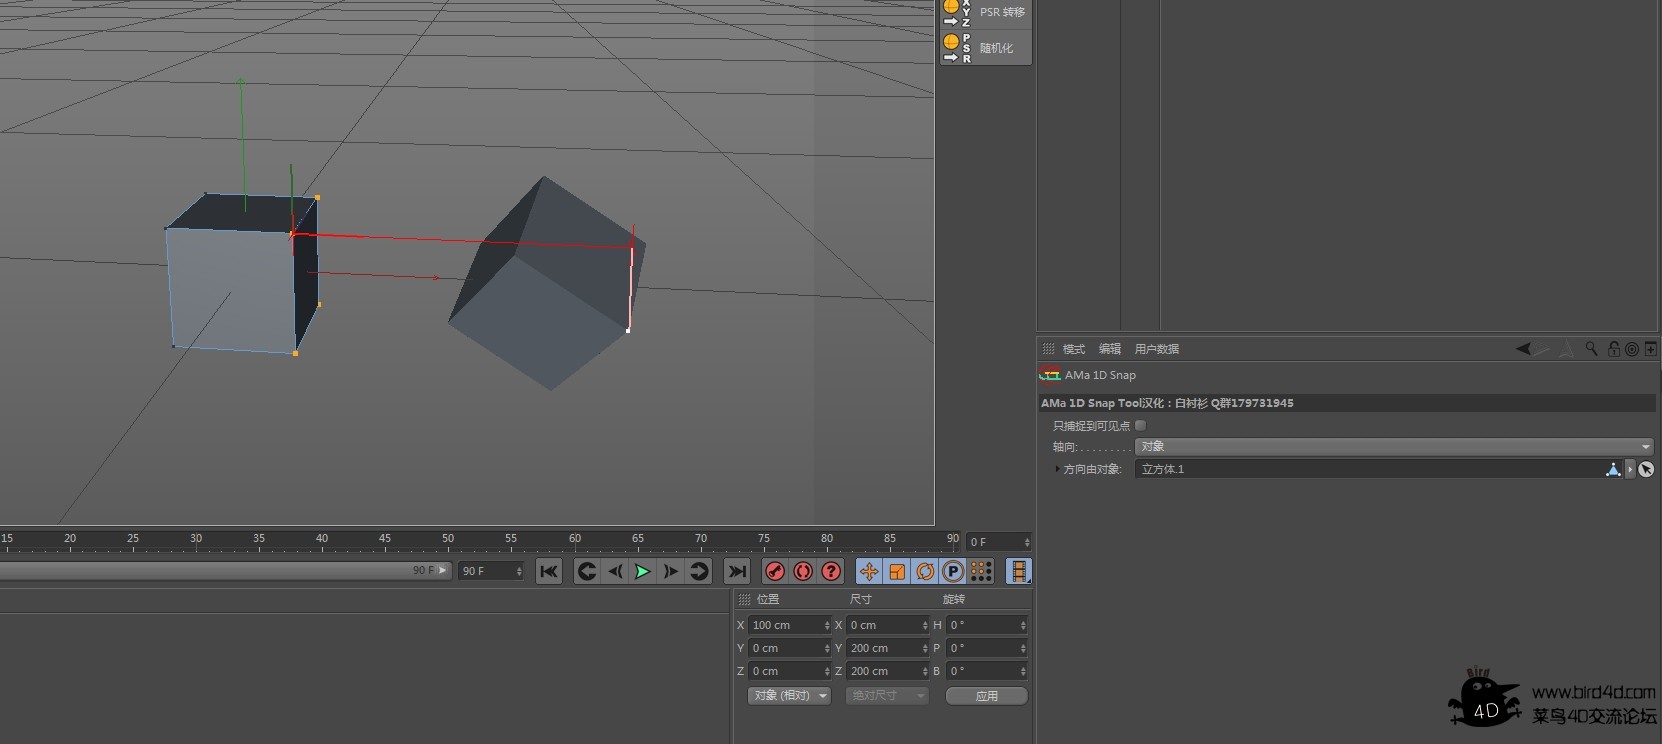Toggle position keyframe recording
The height and width of the screenshot is (744, 1662).
[869, 571]
